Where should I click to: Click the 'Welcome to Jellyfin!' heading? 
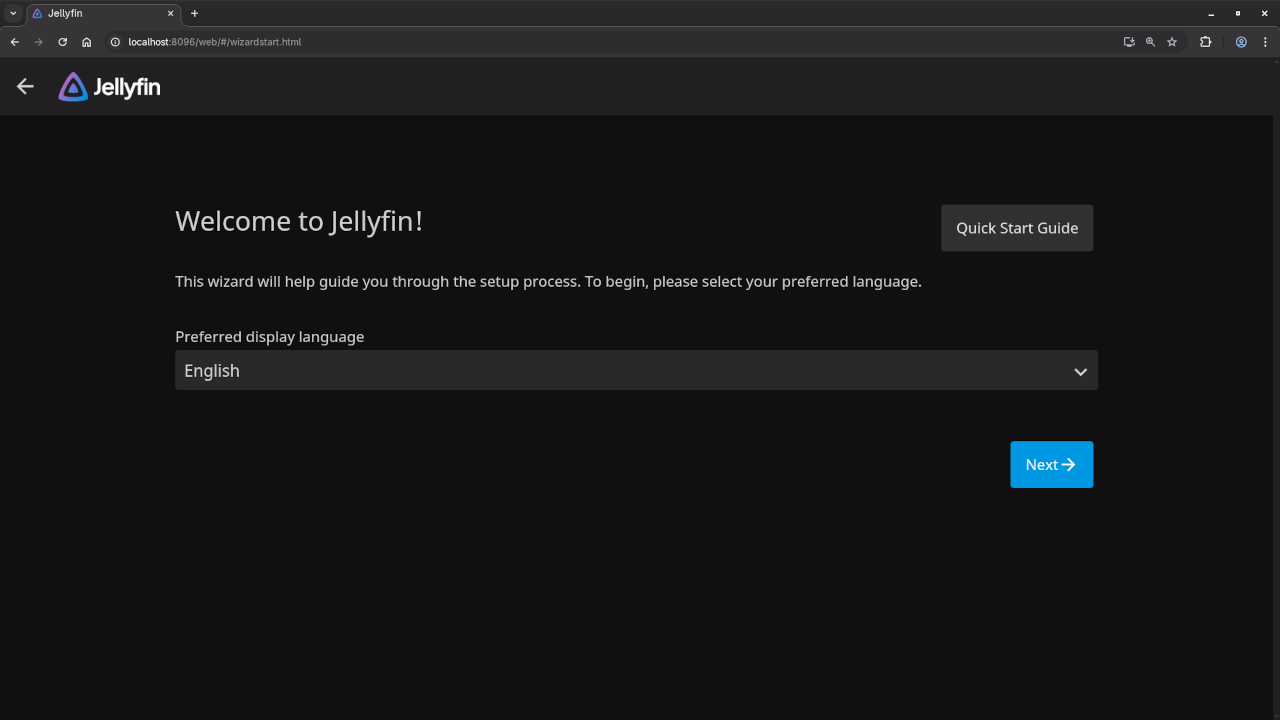pyautogui.click(x=299, y=221)
